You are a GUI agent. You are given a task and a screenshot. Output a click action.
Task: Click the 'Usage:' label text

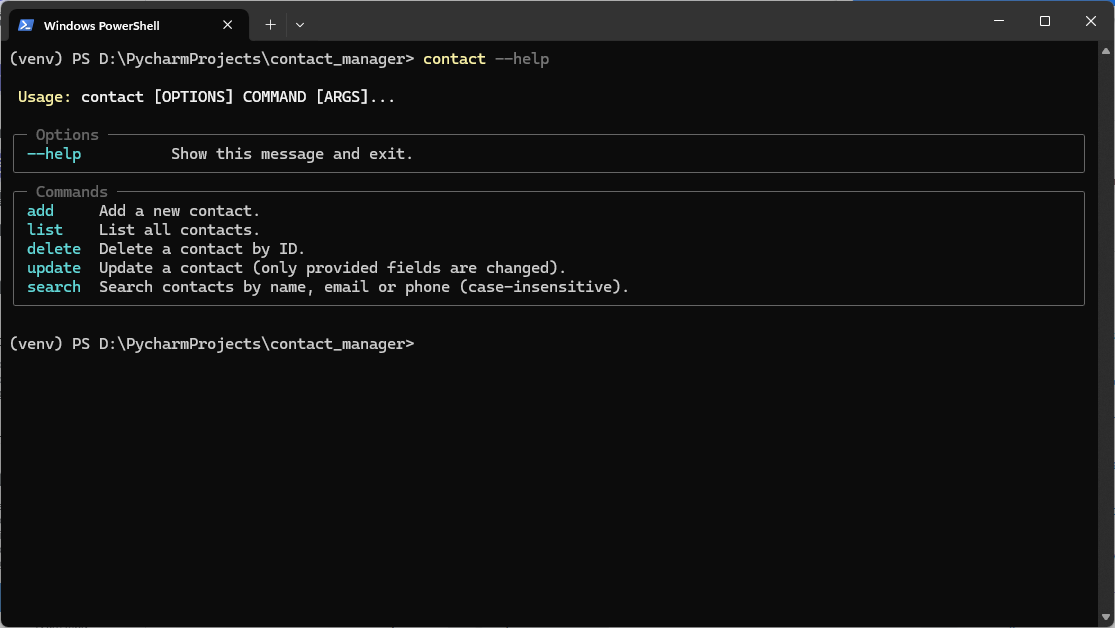tap(45, 97)
